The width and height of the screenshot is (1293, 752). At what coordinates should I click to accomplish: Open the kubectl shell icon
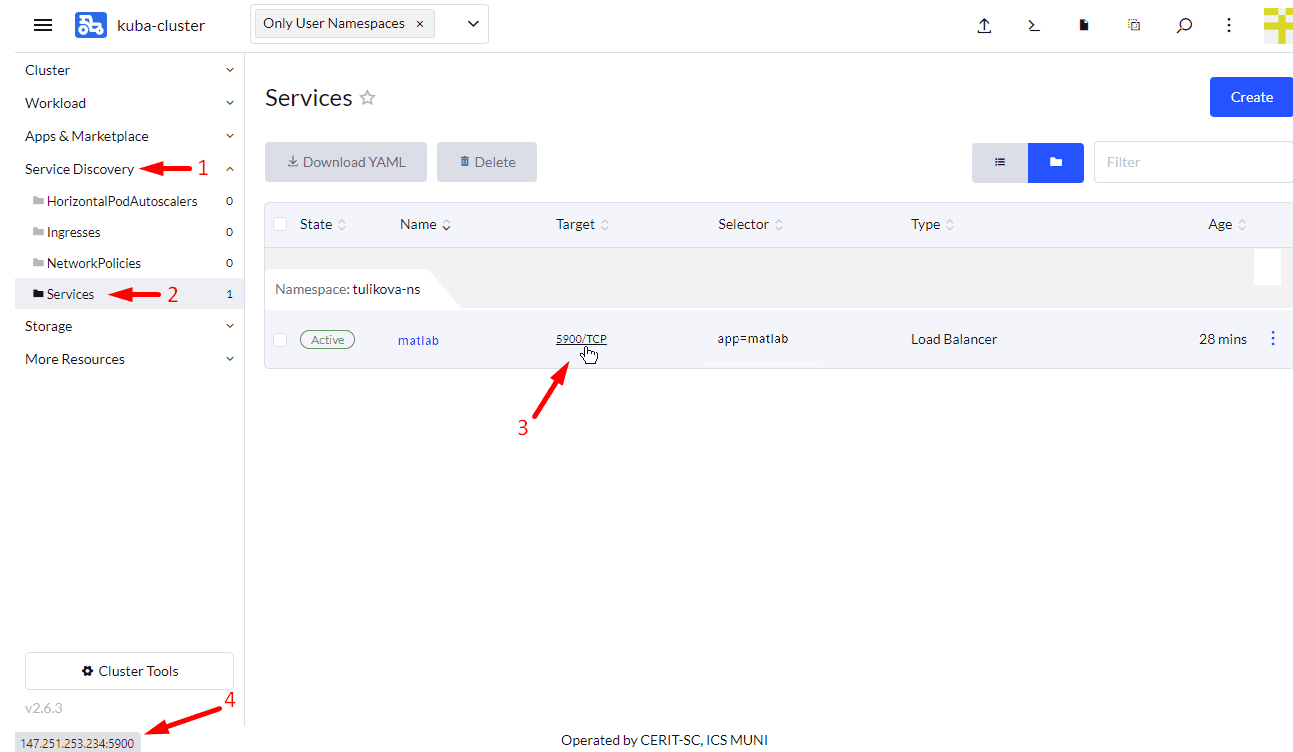[x=1034, y=26]
